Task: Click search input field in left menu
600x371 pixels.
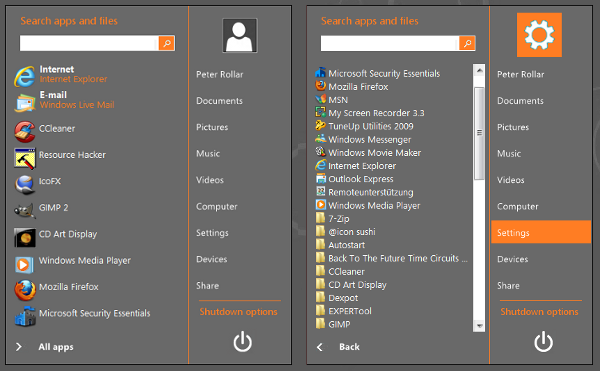Action: coord(89,43)
